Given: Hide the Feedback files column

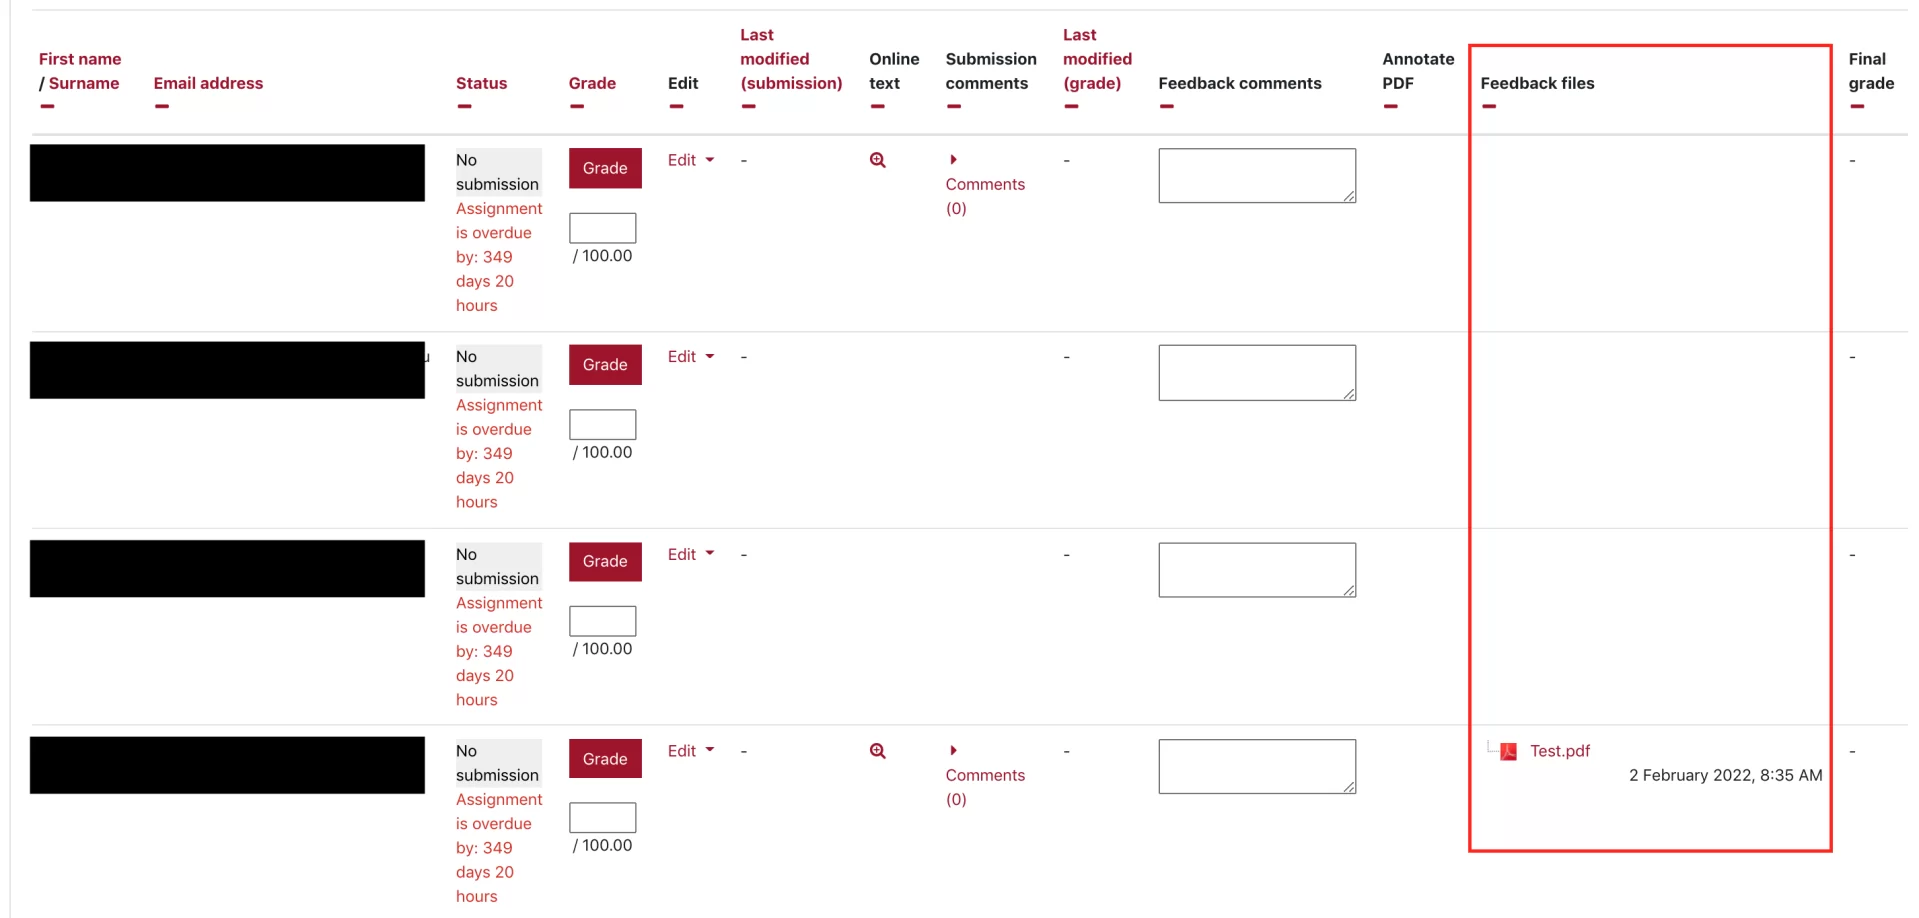Looking at the screenshot, I should pyautogui.click(x=1489, y=106).
